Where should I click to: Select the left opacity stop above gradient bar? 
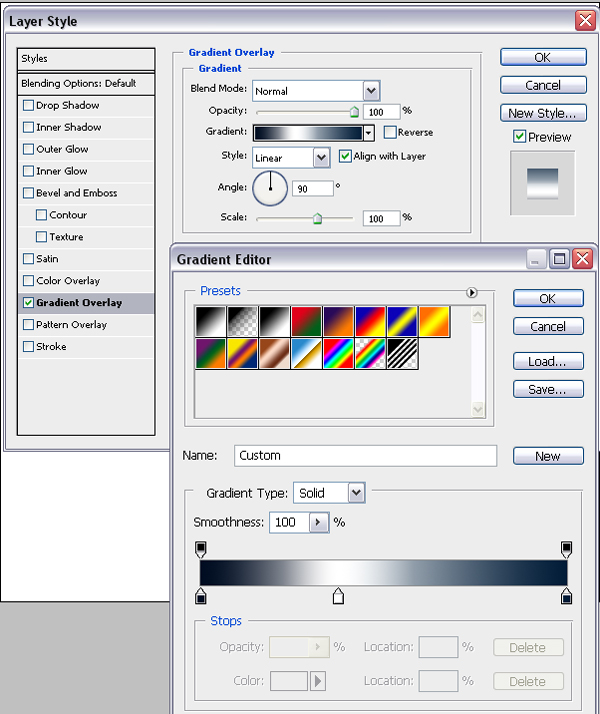200,549
